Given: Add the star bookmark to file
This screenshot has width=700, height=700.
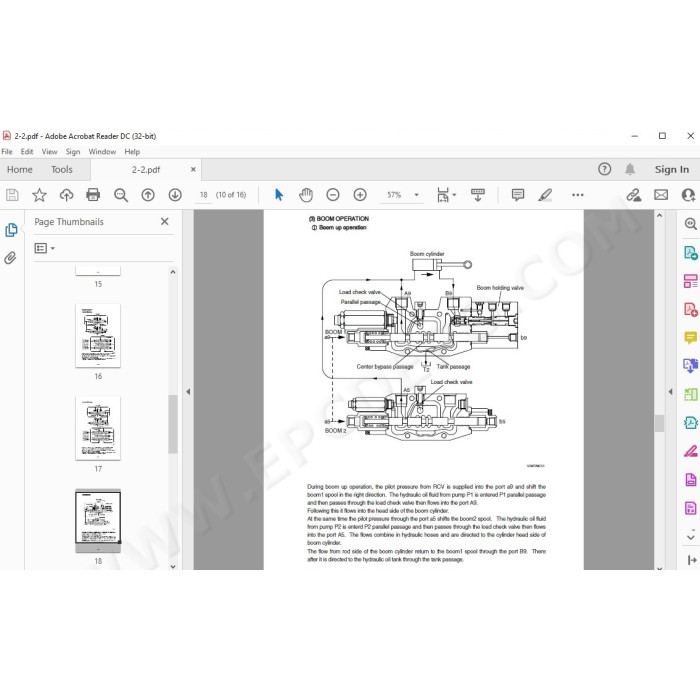Looking at the screenshot, I should tap(39, 195).
